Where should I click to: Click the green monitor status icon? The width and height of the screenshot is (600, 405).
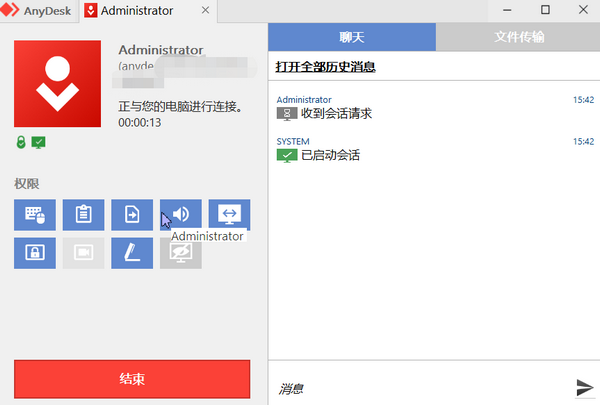(x=38, y=142)
